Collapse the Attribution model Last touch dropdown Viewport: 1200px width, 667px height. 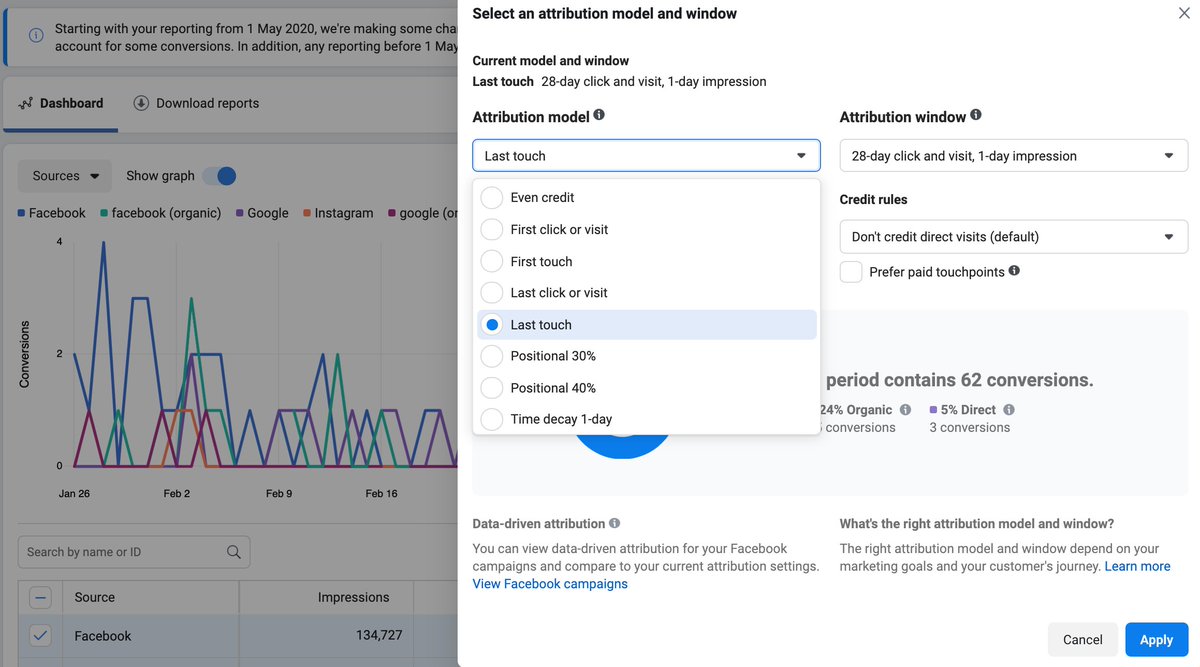tap(647, 156)
